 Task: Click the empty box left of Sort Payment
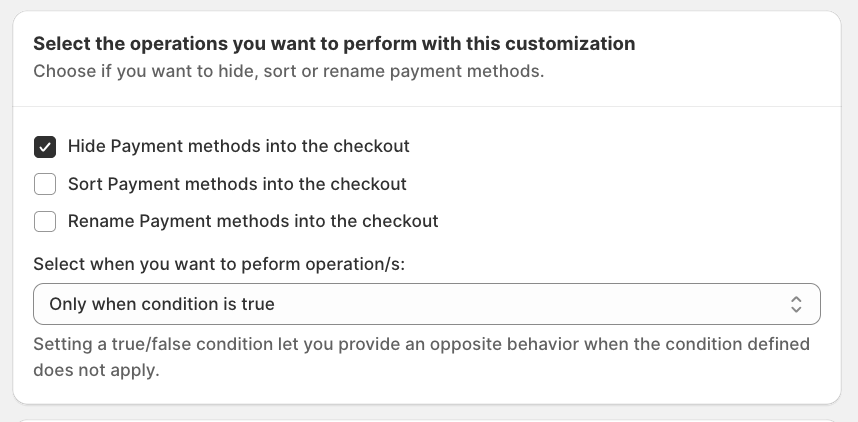click(45, 184)
